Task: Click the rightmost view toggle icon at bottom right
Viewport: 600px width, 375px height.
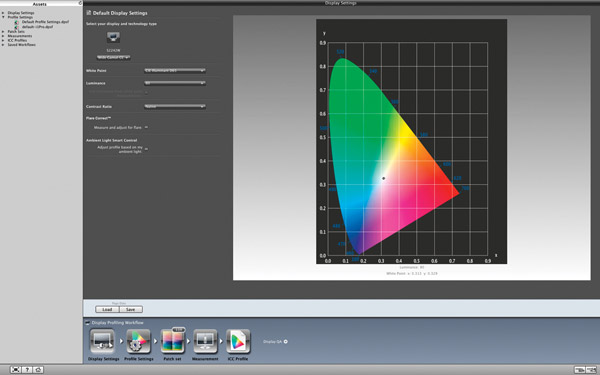Action: click(591, 370)
